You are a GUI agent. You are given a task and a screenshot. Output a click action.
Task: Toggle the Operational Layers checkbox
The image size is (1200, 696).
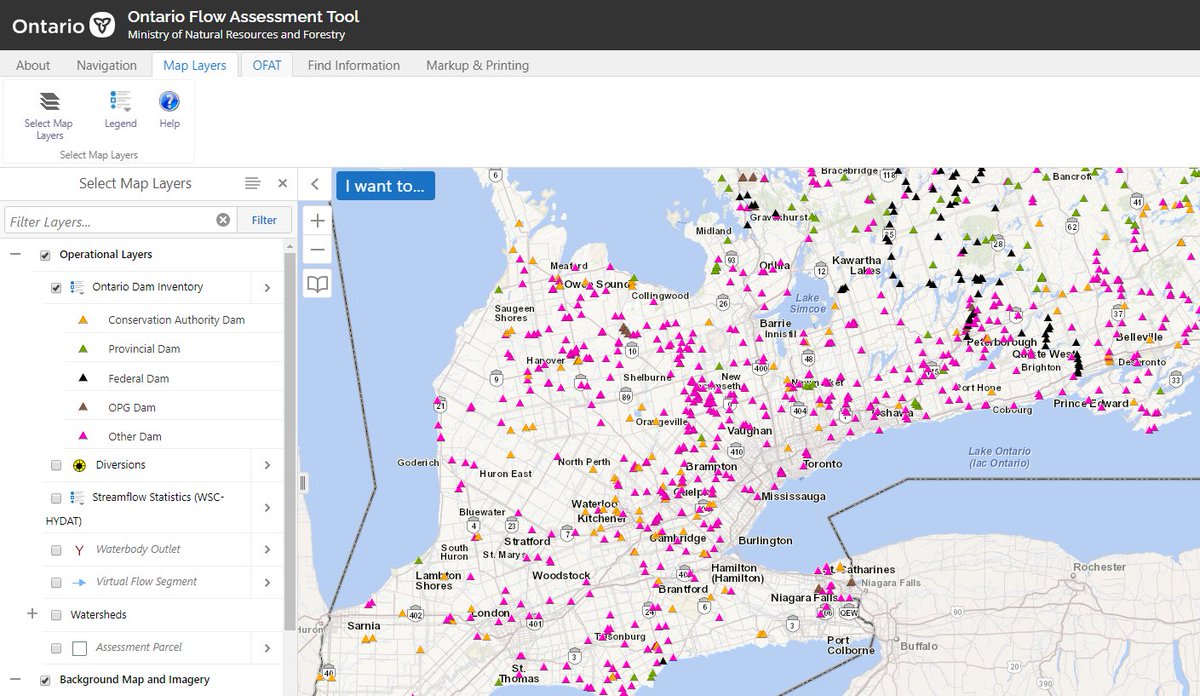pos(45,255)
